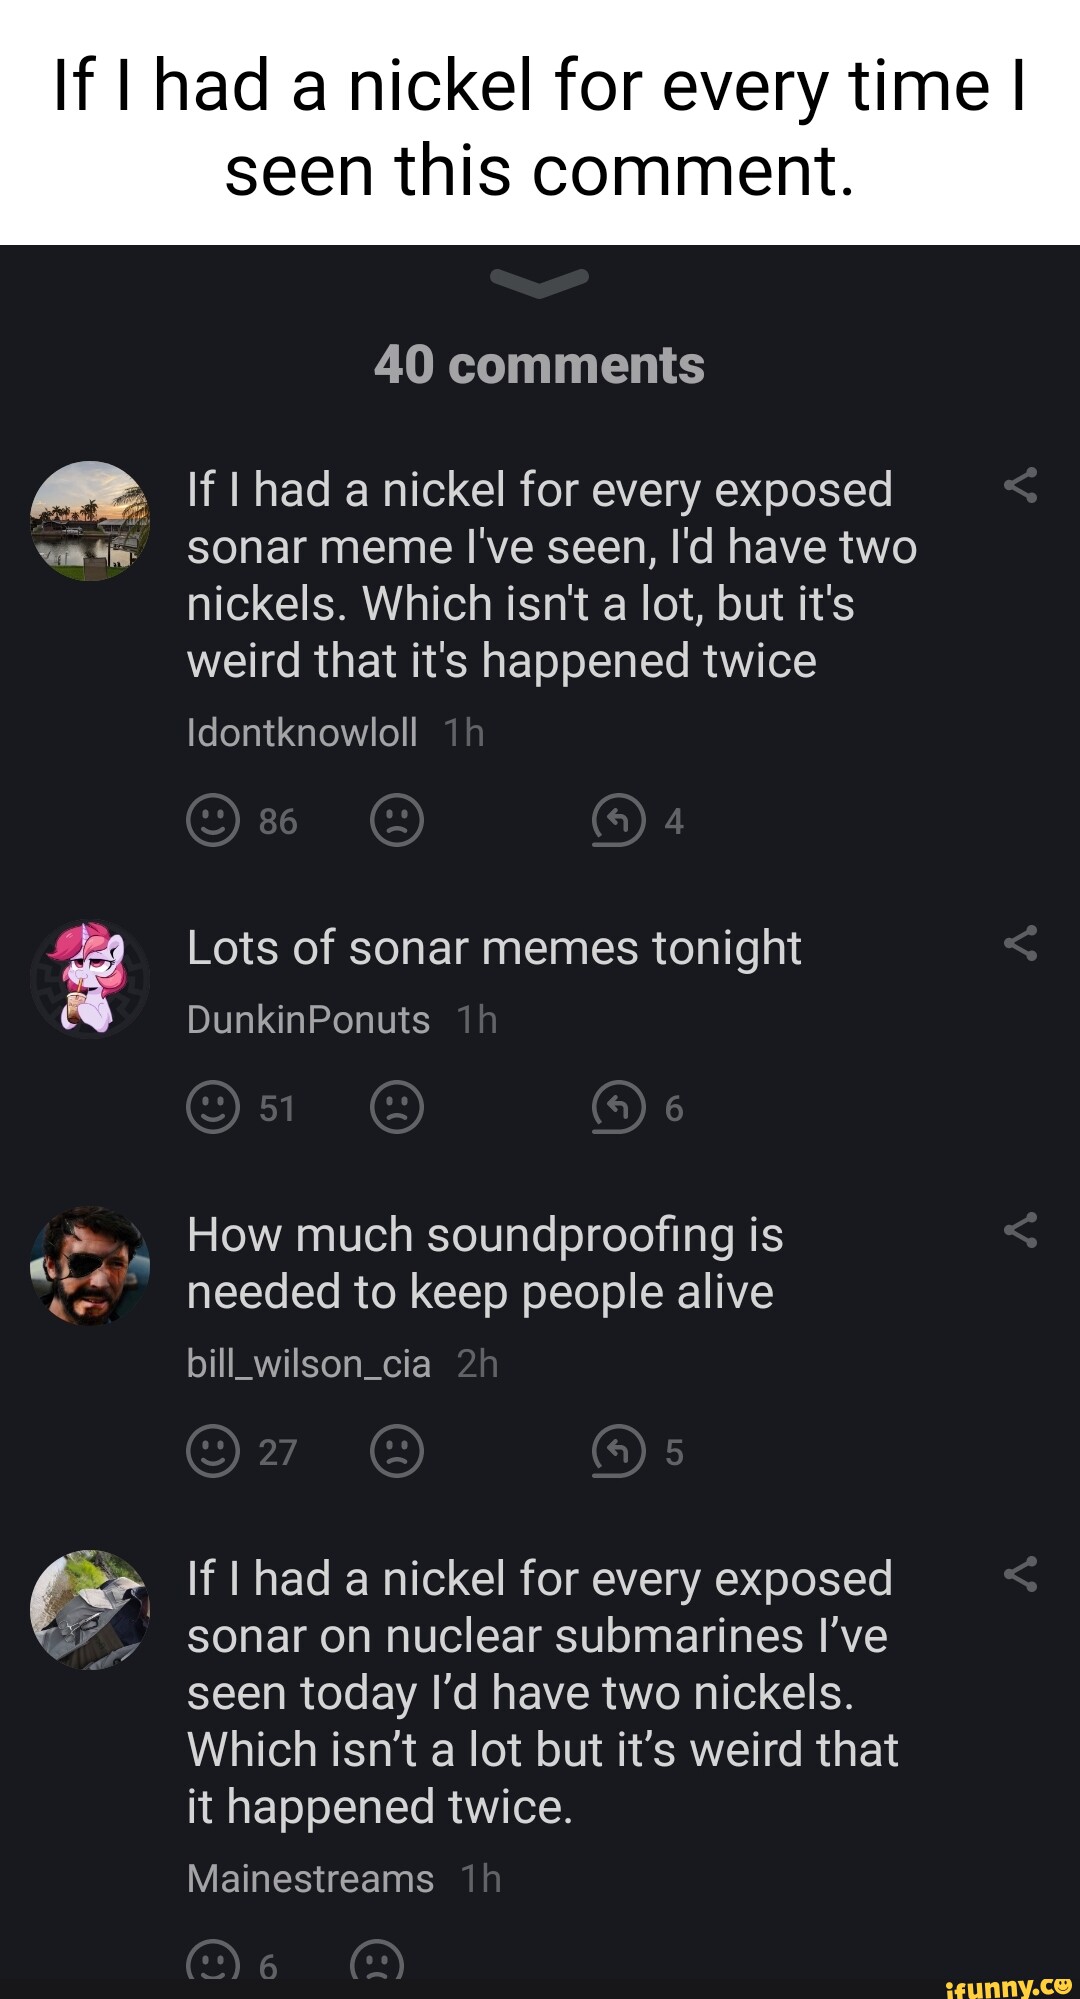
Task: Smile-react to bill_wilson_cia's soundproofing comment
Action: coord(213,1451)
